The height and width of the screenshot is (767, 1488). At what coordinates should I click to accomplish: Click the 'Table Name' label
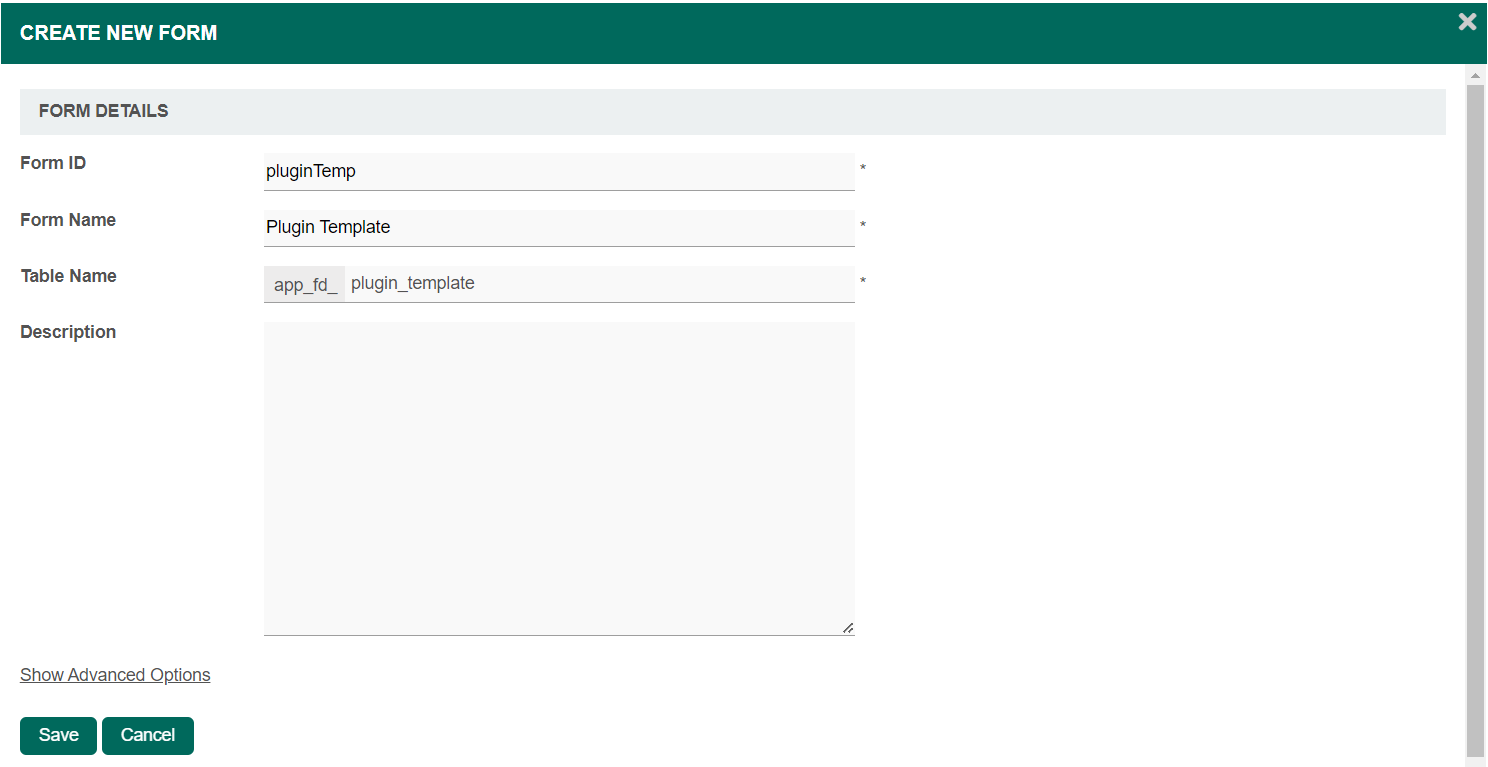pyautogui.click(x=68, y=276)
